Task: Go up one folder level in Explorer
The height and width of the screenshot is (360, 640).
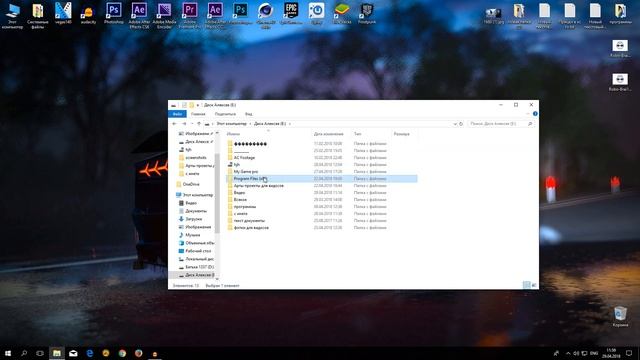Action: (x=199, y=124)
